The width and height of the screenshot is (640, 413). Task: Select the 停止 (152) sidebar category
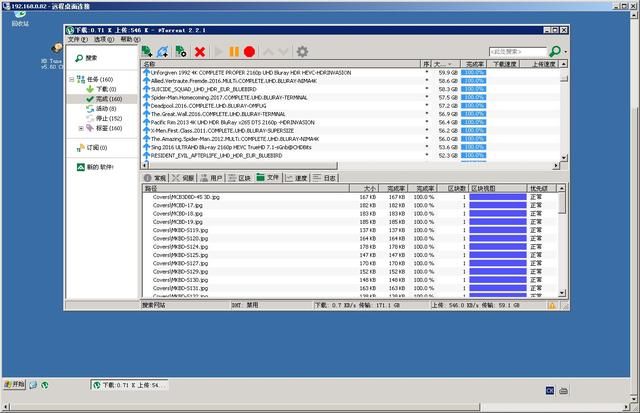tap(104, 118)
